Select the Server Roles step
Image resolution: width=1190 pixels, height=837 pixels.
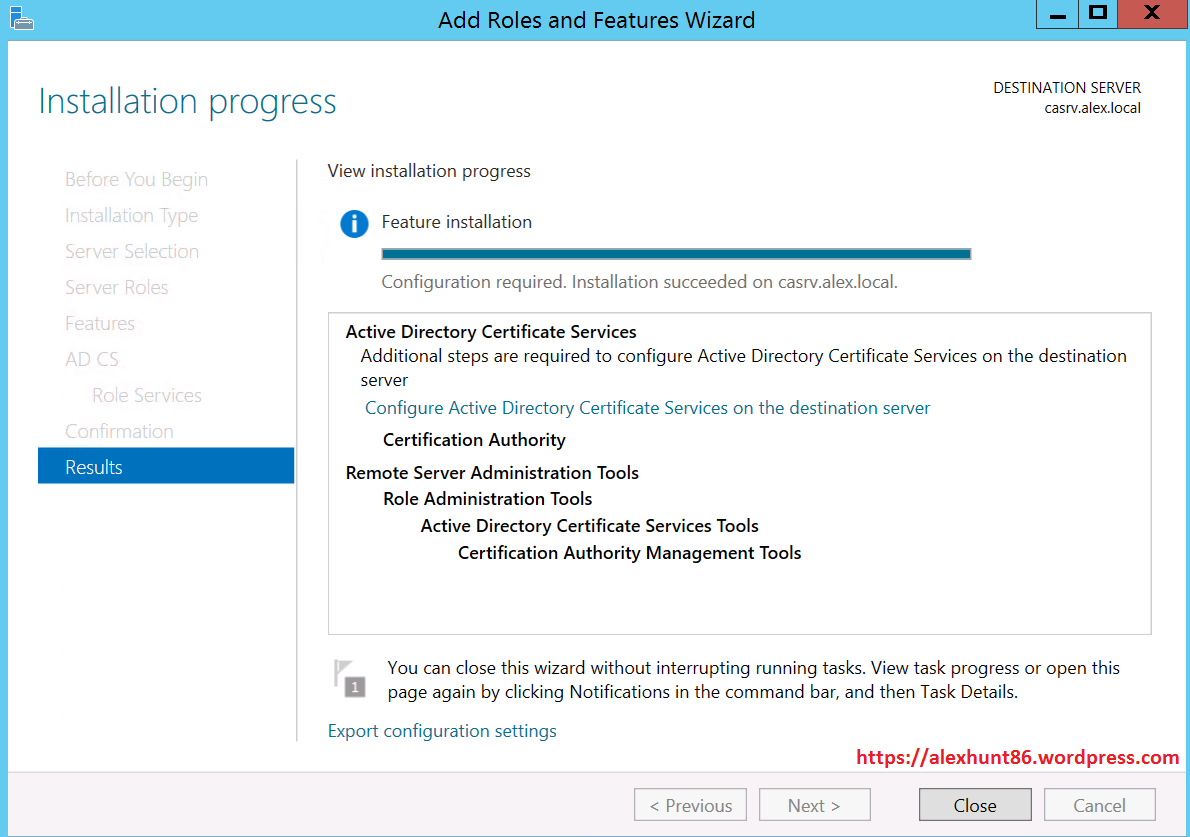[117, 288]
